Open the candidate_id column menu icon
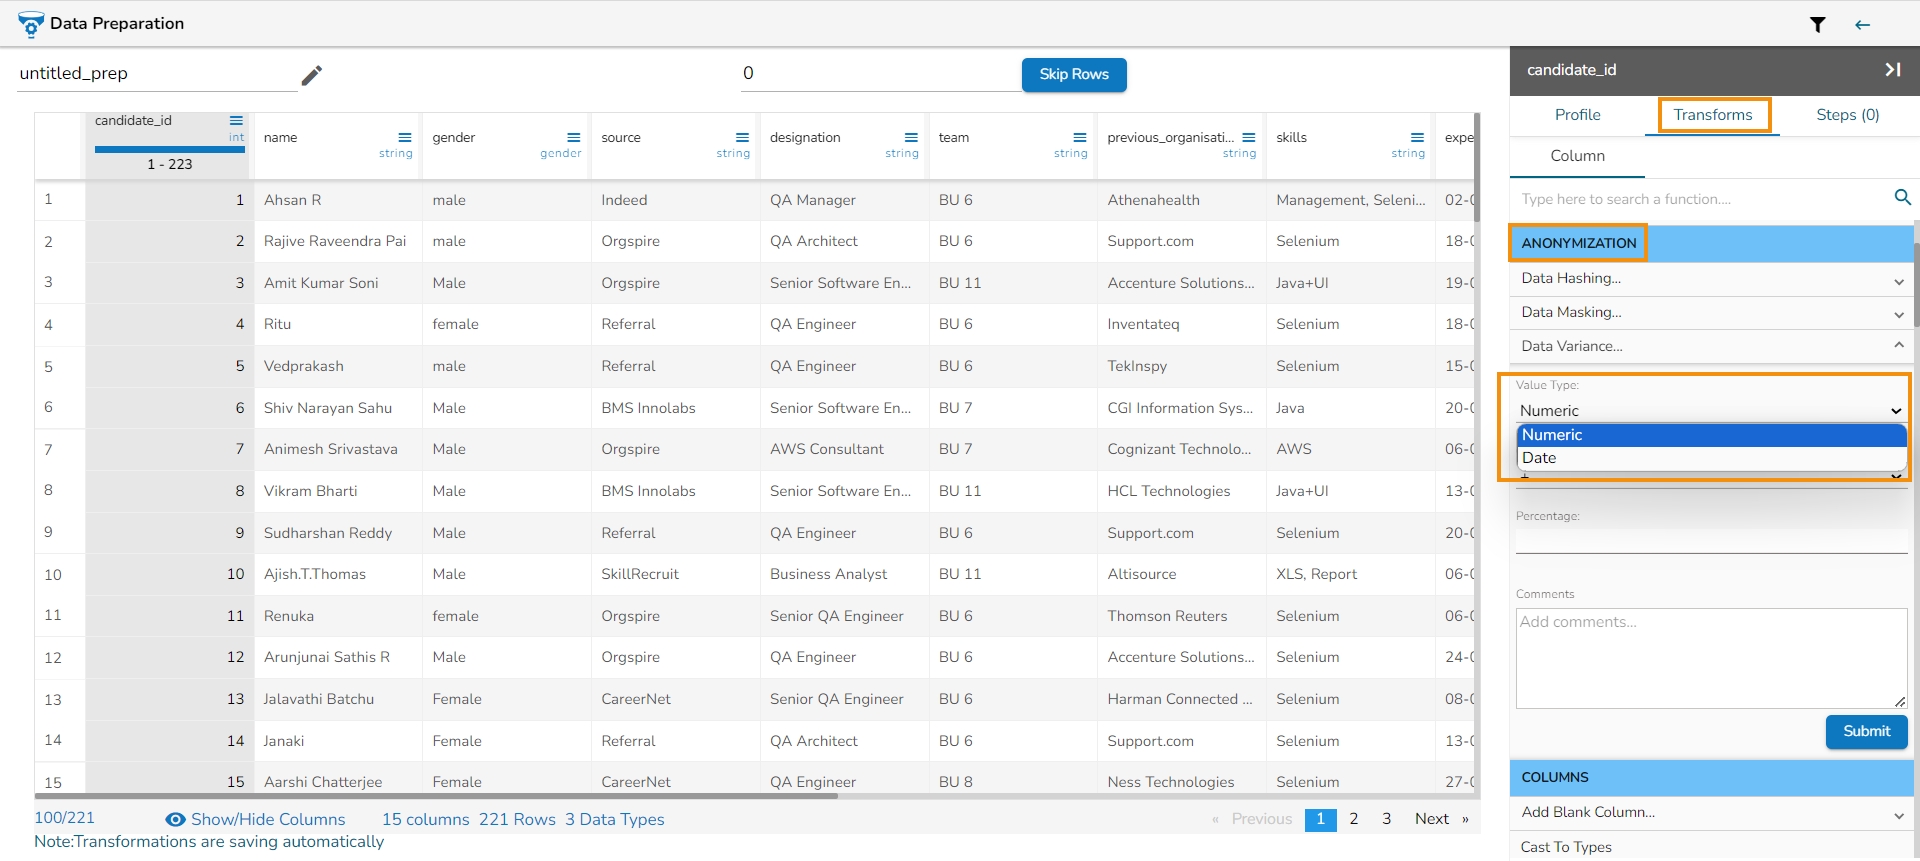Viewport: 1920px width, 861px height. 236,121
